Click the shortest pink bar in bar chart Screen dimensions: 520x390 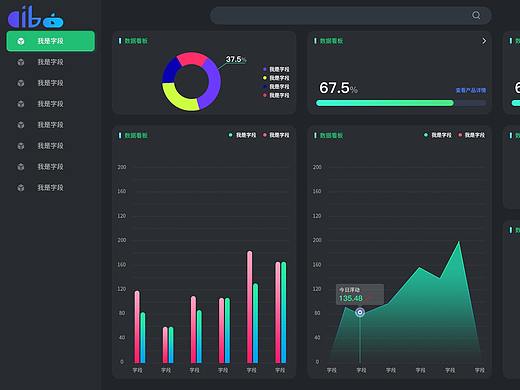[x=165, y=345]
